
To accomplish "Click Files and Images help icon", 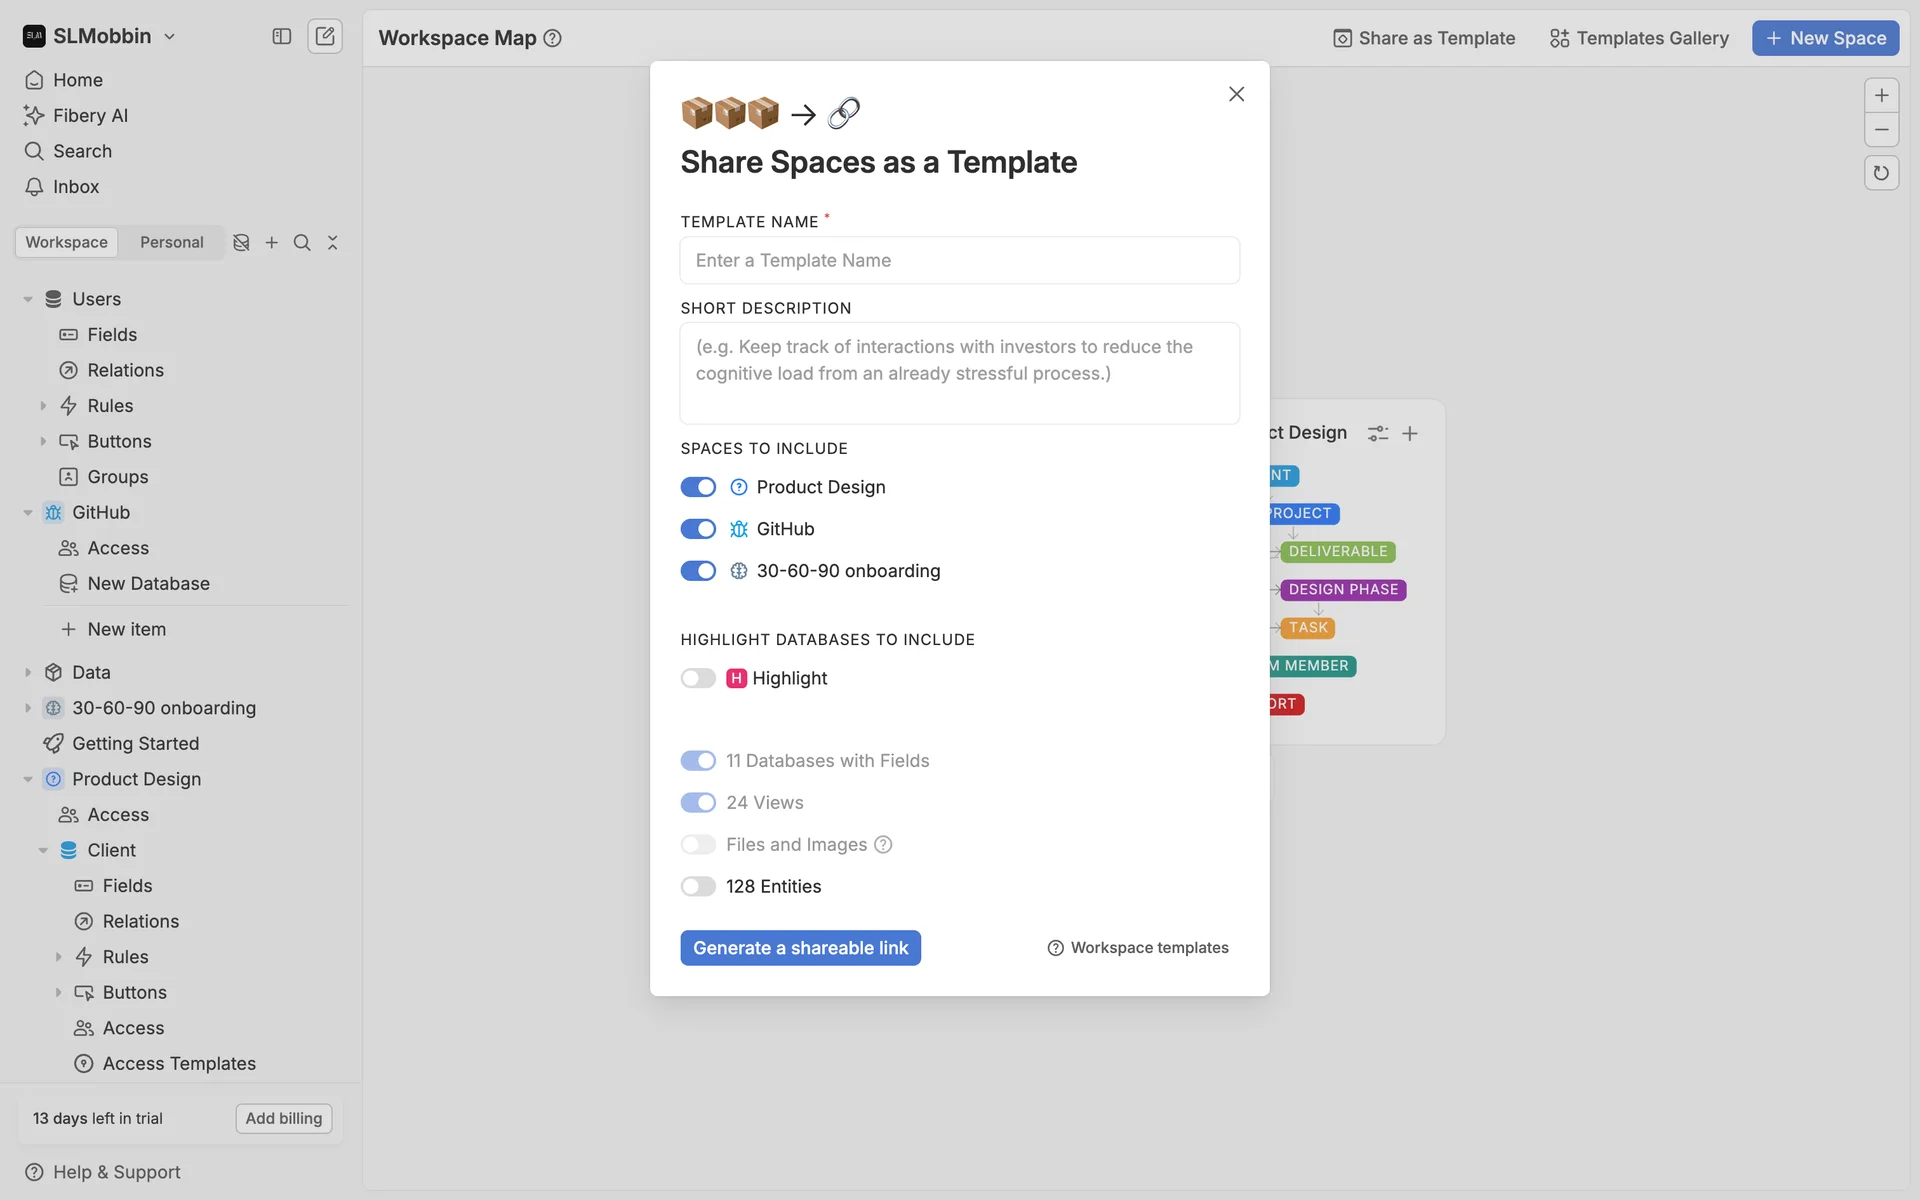I will click(x=883, y=845).
